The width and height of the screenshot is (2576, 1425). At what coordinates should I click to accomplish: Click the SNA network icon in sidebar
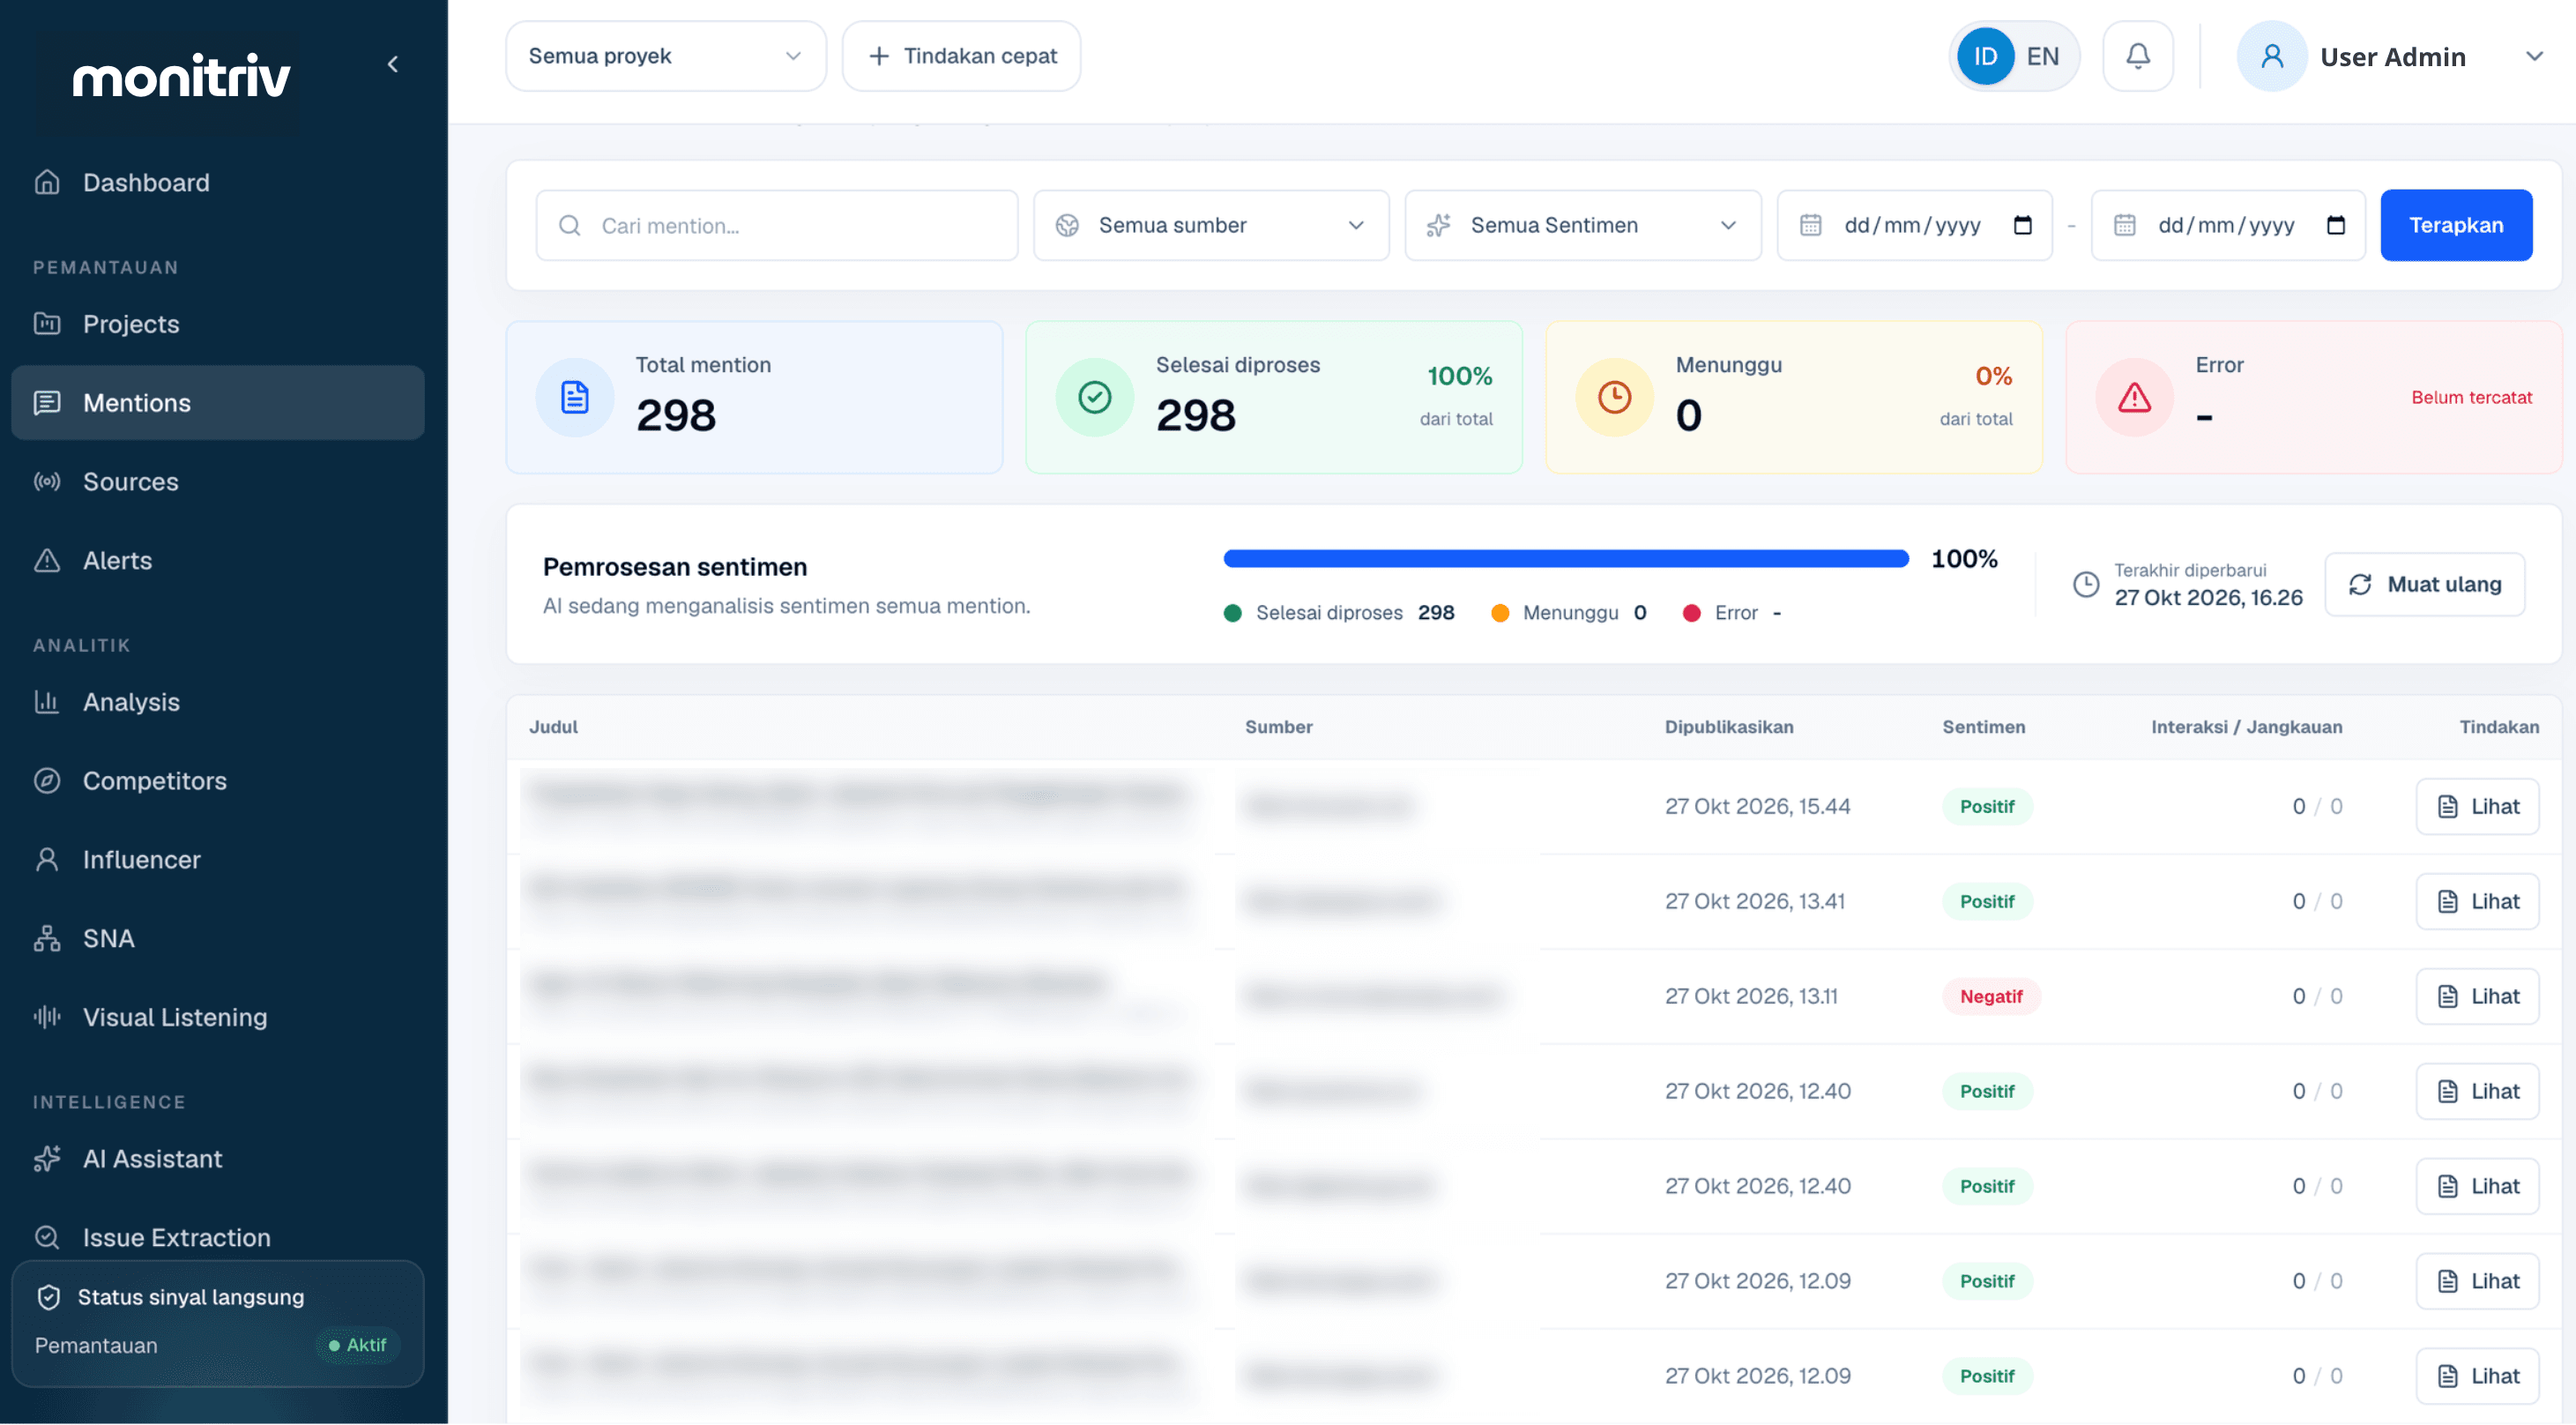pyautogui.click(x=47, y=938)
